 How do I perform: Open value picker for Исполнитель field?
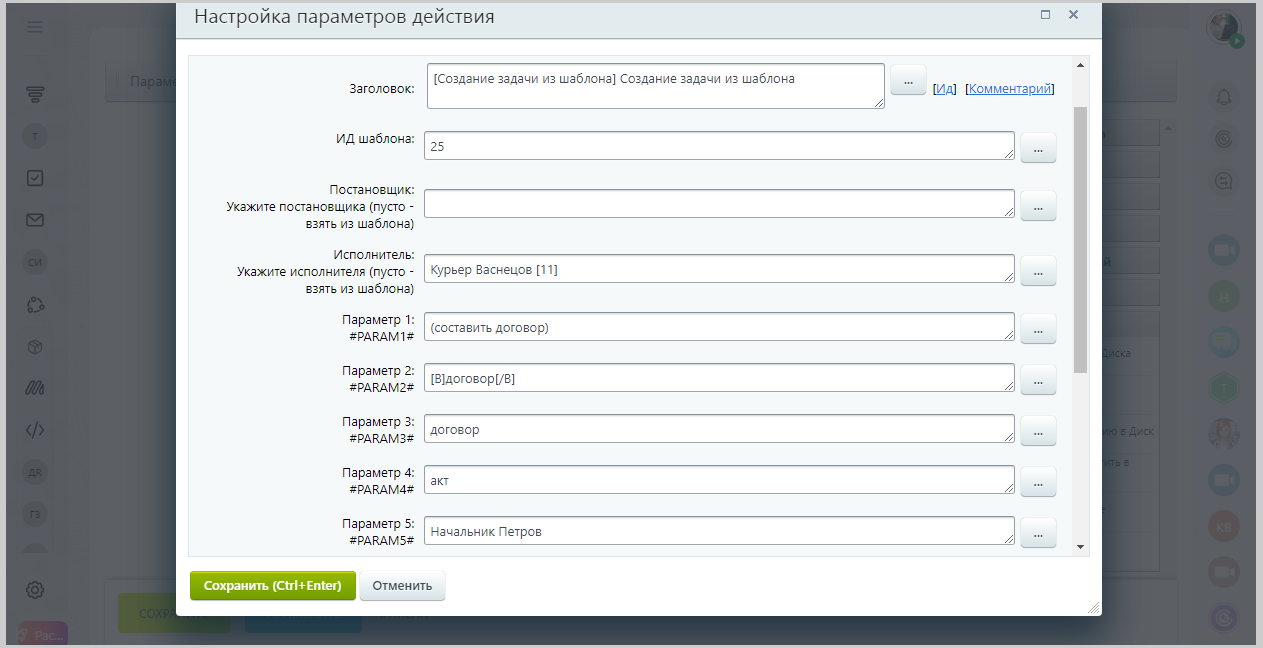point(1038,270)
